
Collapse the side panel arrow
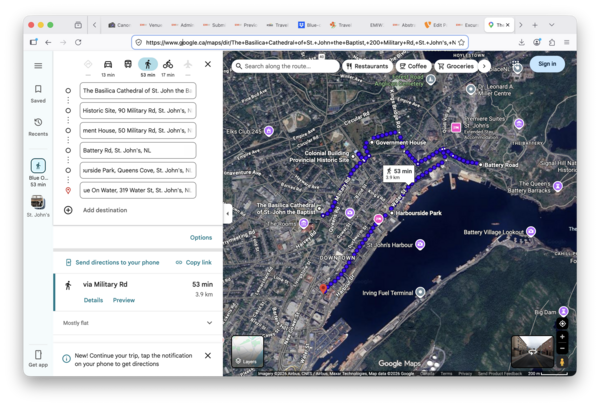pos(228,213)
